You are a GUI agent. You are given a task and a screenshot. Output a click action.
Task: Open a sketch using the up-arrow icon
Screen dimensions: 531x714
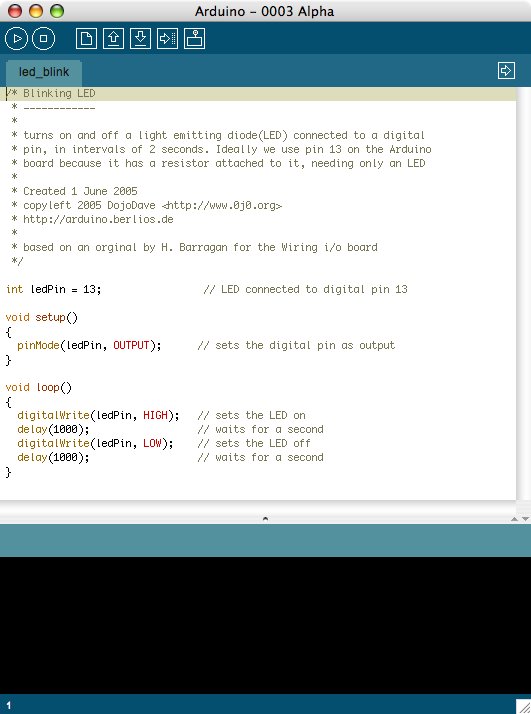coord(113,39)
